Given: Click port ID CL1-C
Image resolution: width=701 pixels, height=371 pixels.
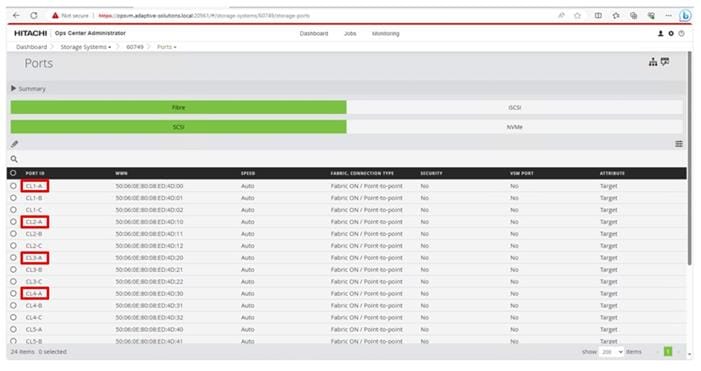Looking at the screenshot, I should coord(34,210).
